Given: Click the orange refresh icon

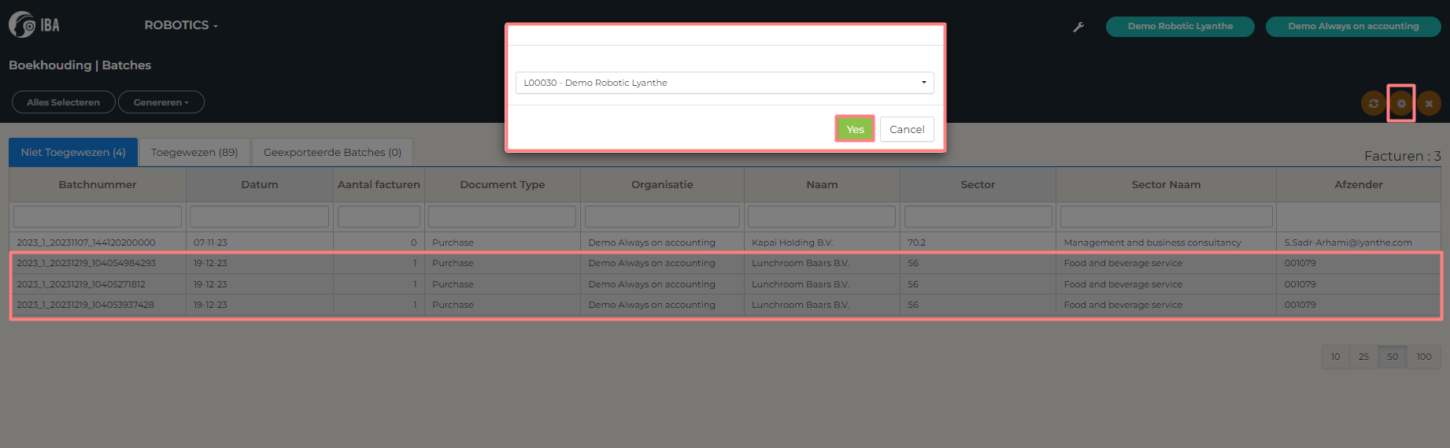Looking at the screenshot, I should click(x=1373, y=103).
